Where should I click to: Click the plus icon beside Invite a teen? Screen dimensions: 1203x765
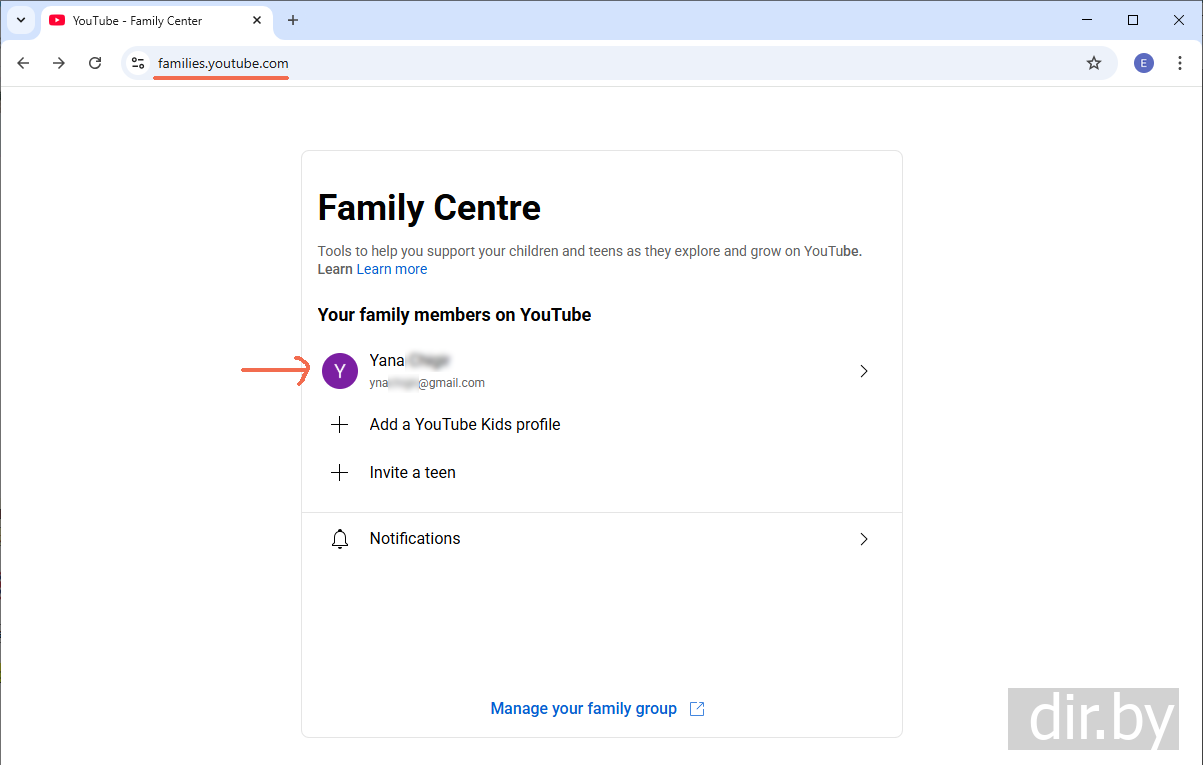(x=340, y=473)
